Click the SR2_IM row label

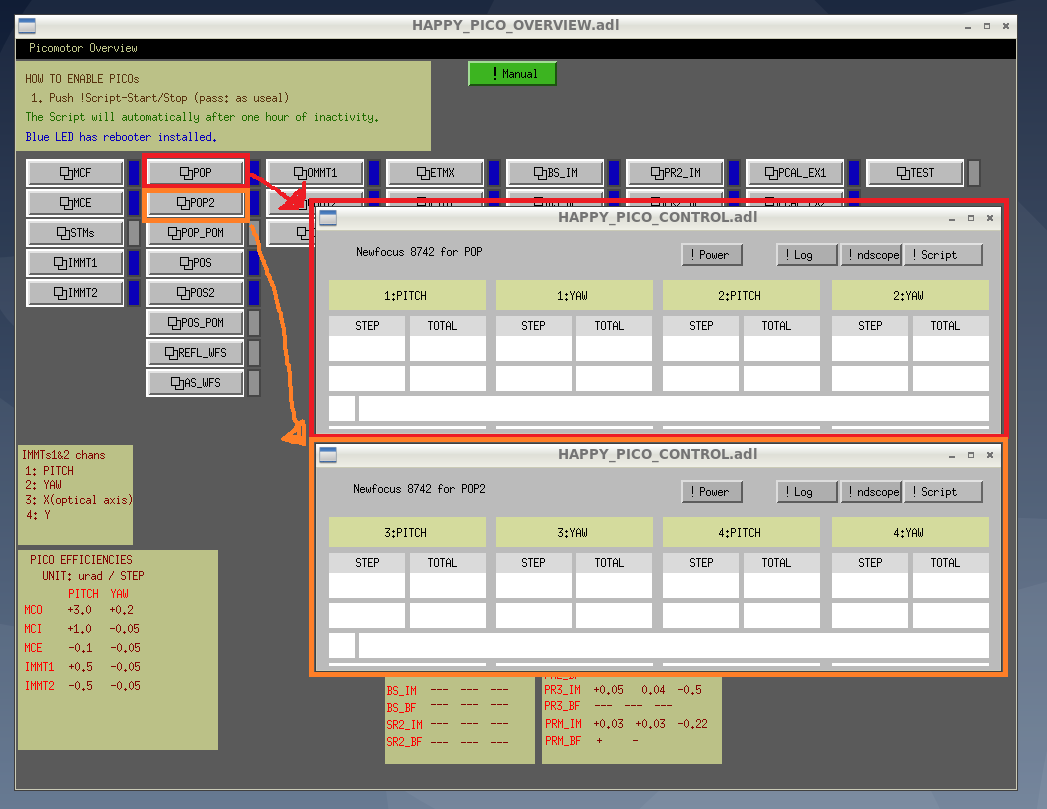click(404, 724)
